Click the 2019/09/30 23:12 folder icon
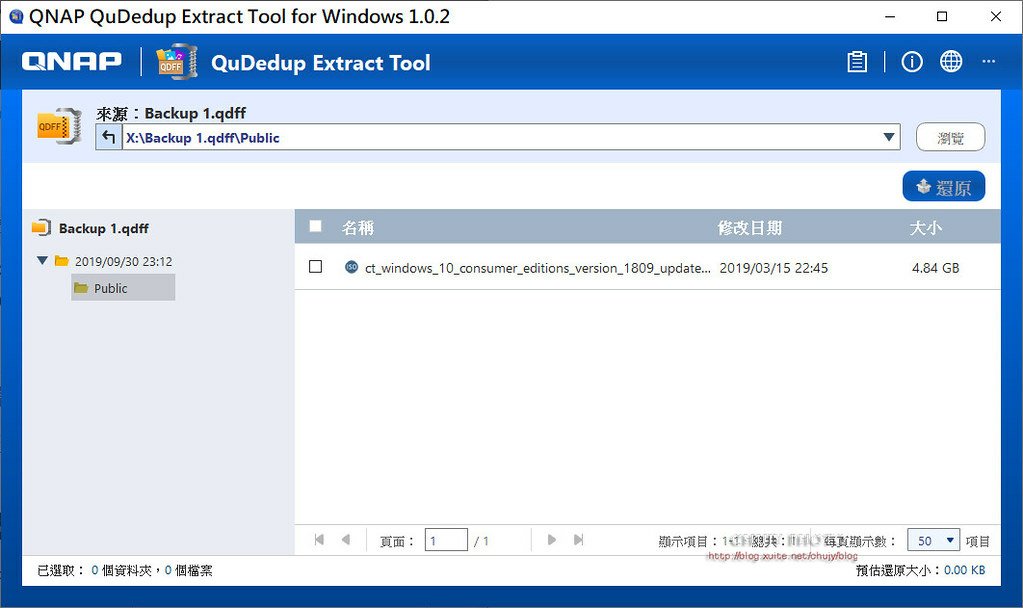Screen dimensions: 1023x608 [62, 261]
